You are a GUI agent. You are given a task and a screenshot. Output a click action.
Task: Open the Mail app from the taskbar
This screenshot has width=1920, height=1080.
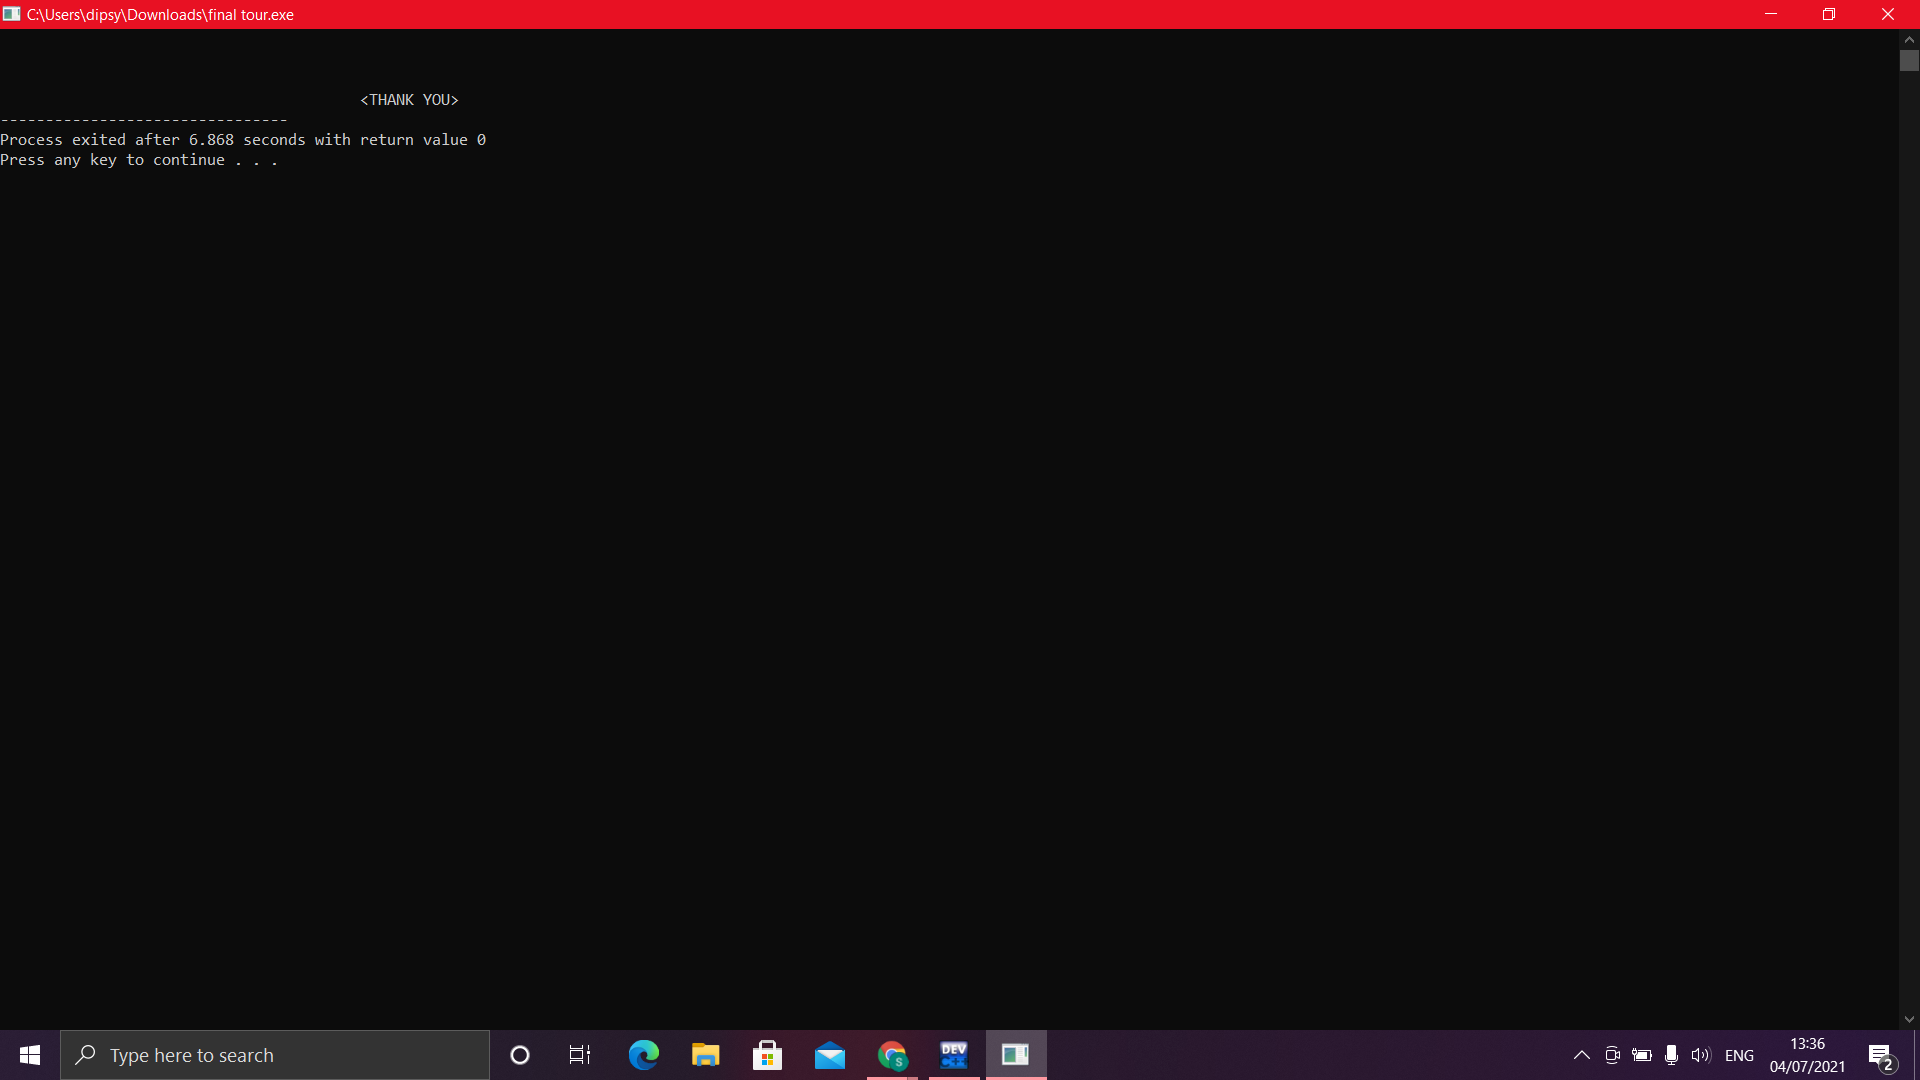pyautogui.click(x=830, y=1055)
